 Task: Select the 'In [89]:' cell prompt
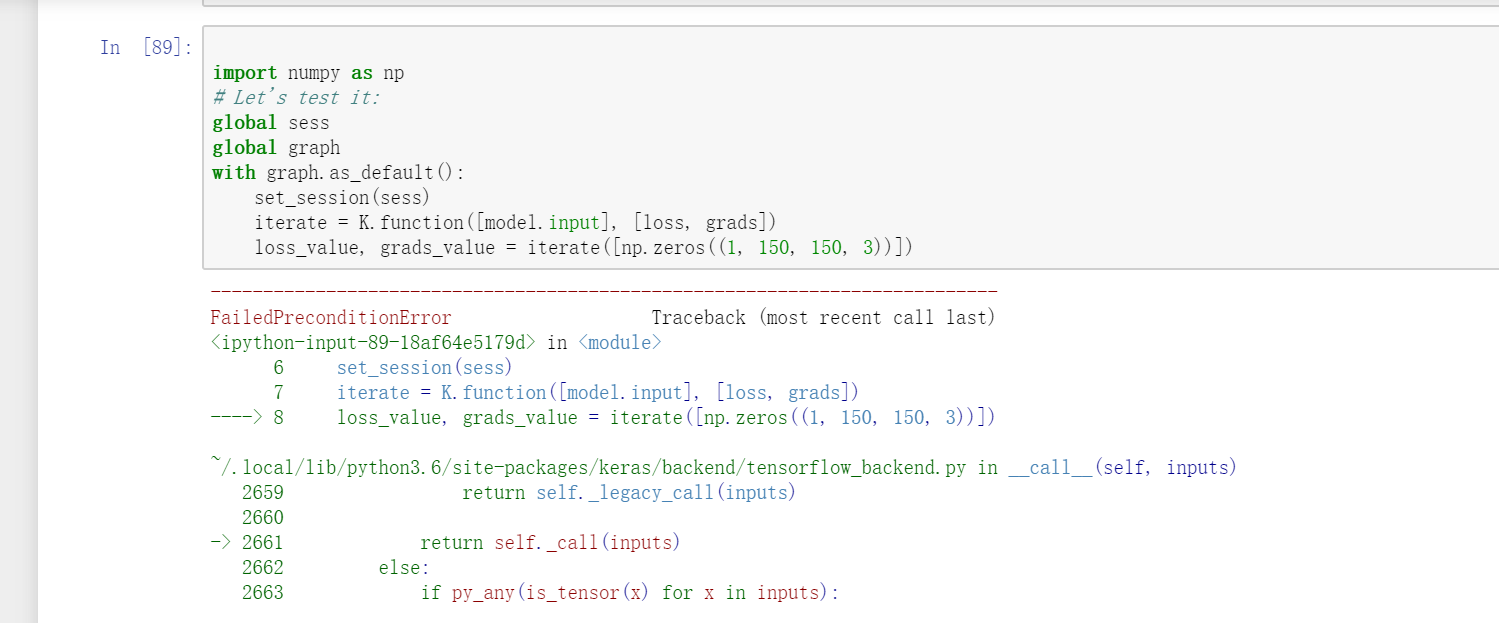[146, 48]
